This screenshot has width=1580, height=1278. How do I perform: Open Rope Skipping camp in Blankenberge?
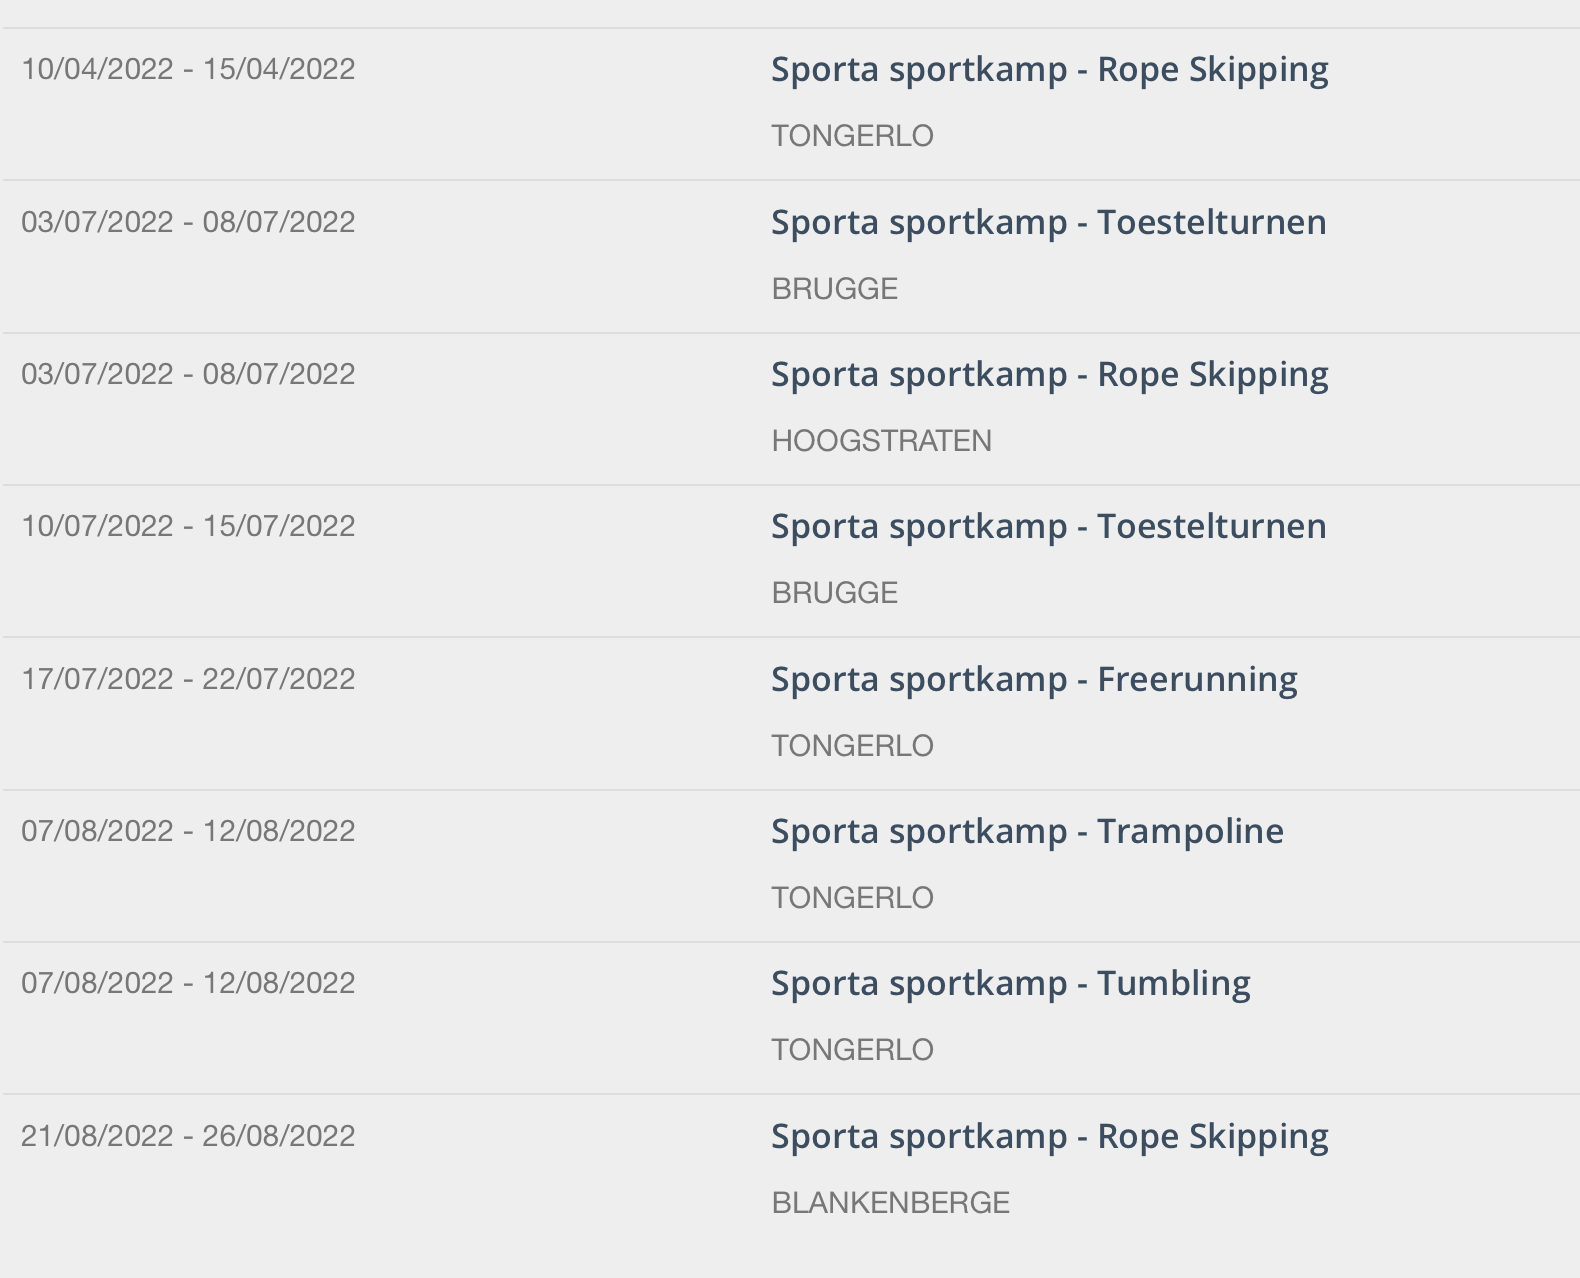pyautogui.click(x=1049, y=1137)
